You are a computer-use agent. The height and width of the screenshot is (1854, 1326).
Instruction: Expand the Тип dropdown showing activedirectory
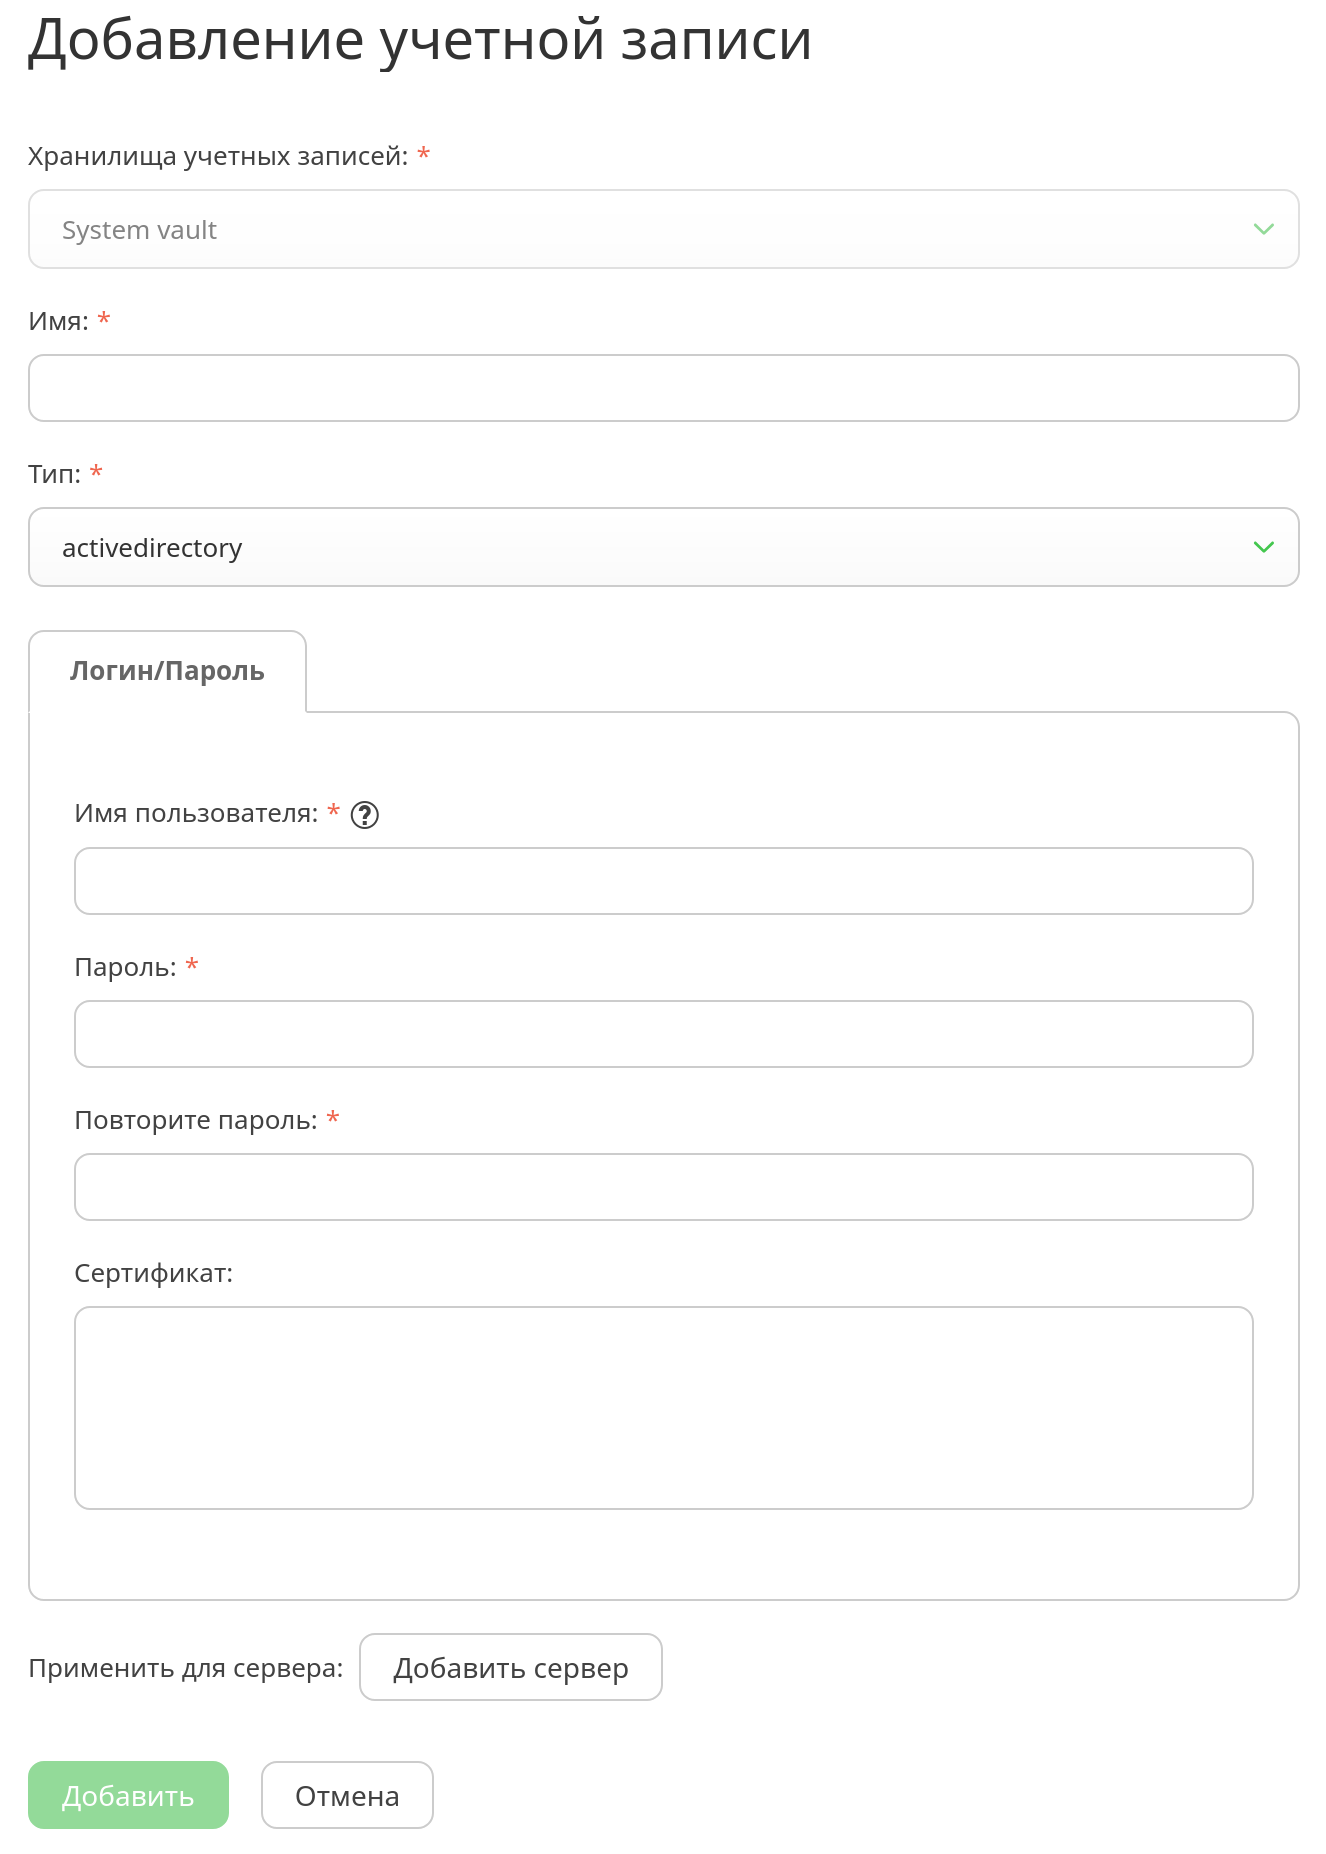pyautogui.click(x=663, y=547)
